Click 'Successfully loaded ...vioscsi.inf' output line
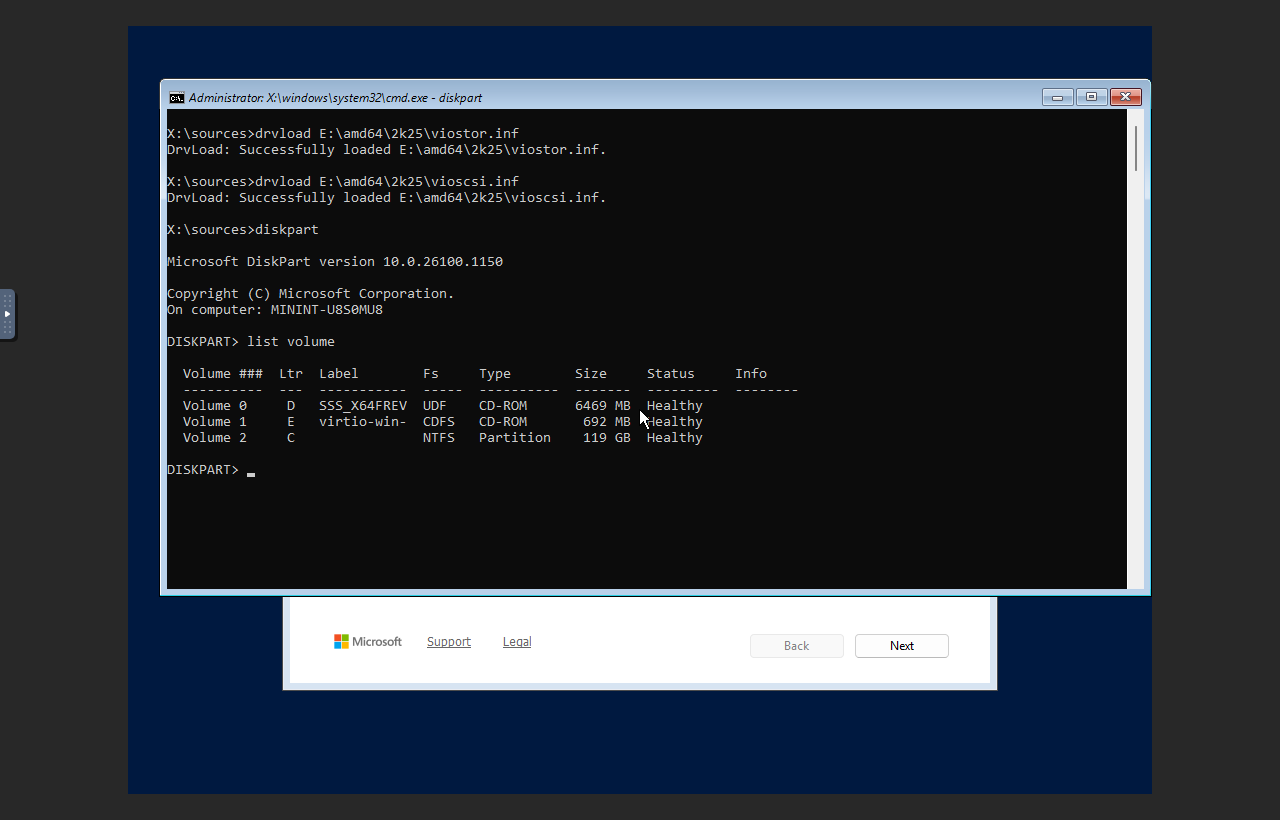Screen dimensions: 1280x820 pyautogui.click(x=387, y=198)
